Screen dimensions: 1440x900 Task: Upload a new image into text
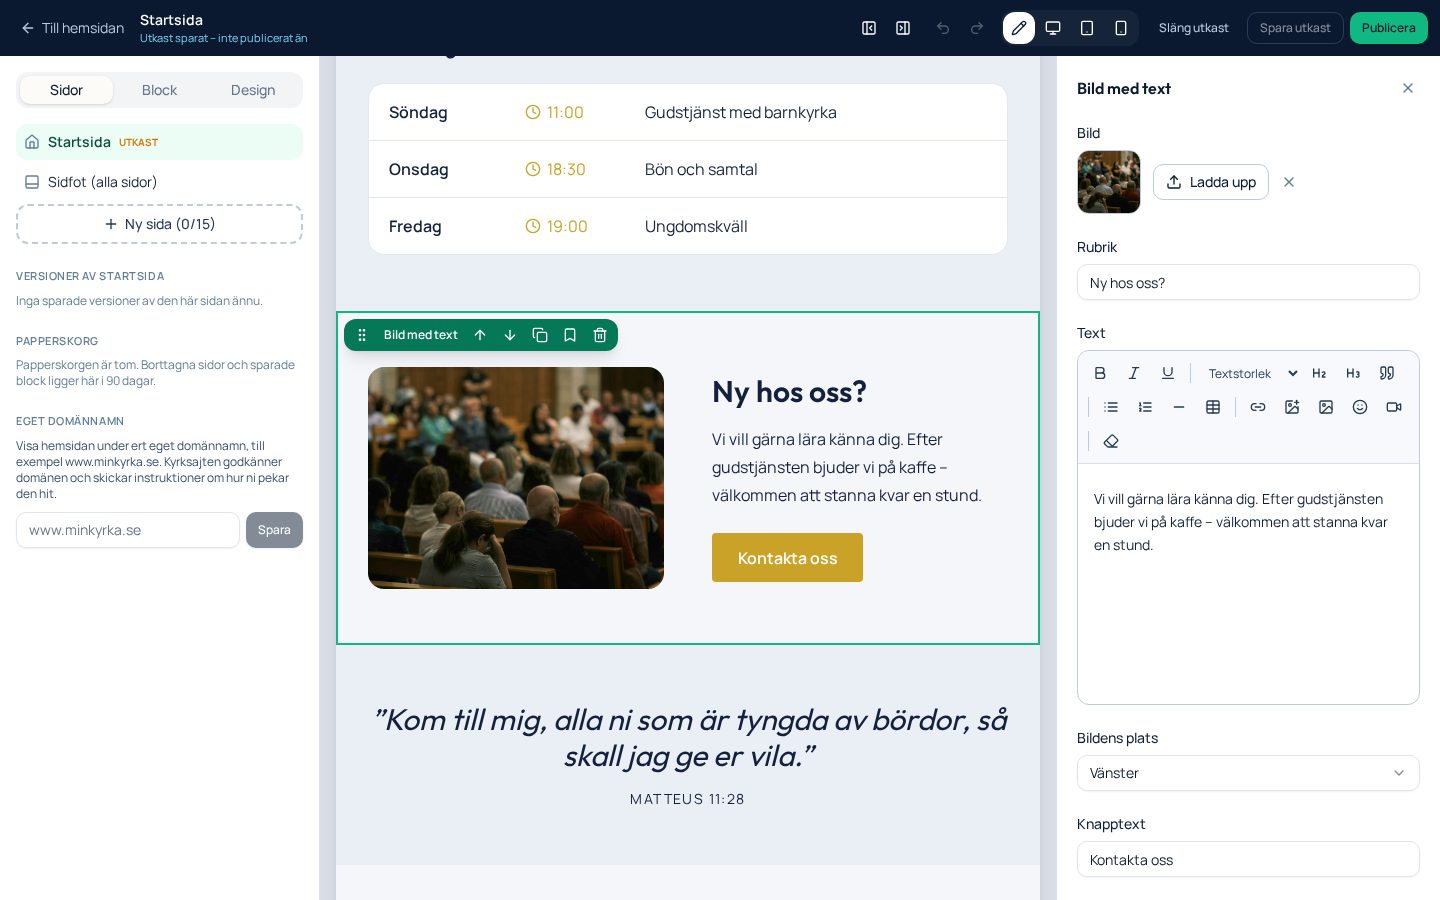point(1292,407)
